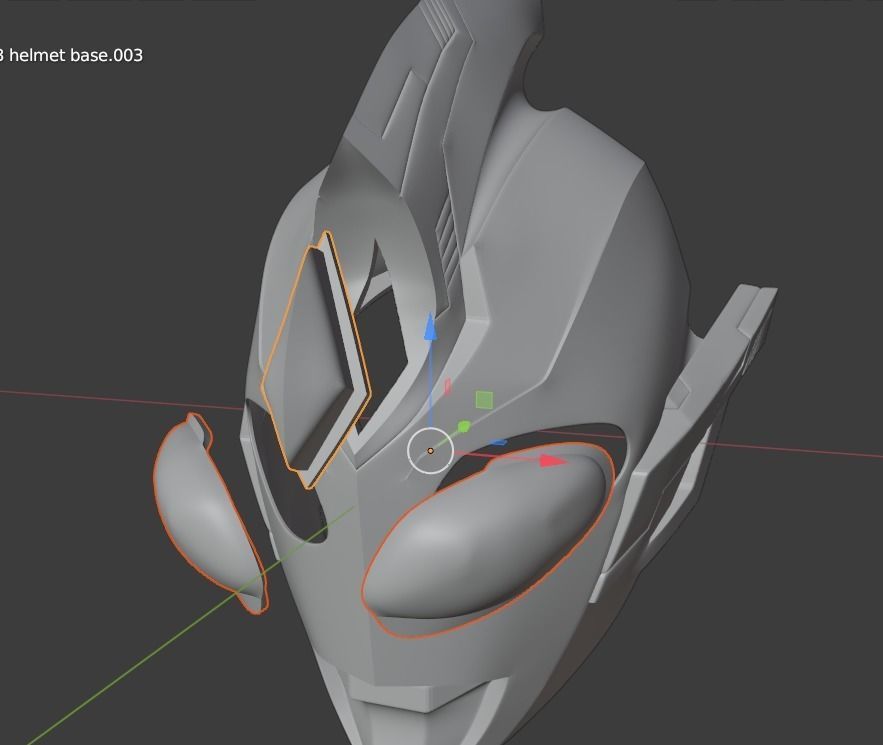Click the red X-axis move gizmo arrow
This screenshot has height=745, width=883.
pos(552,461)
